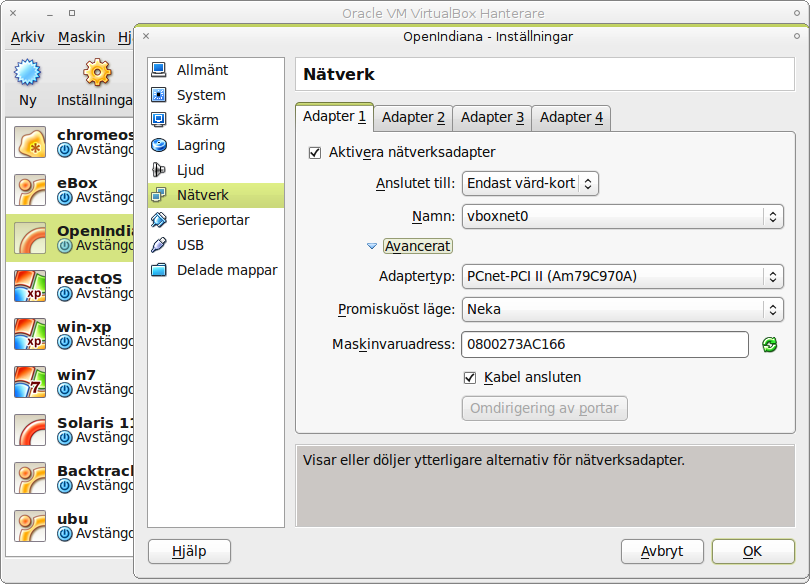Toggle Aktivera nätverksadapter checkbox
The height and width of the screenshot is (584, 810).
point(316,152)
